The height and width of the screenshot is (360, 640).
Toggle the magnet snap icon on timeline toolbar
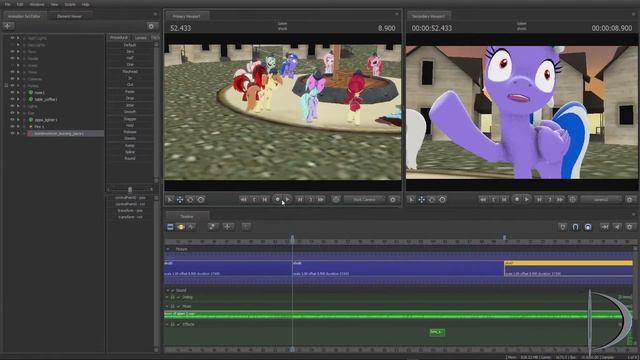click(x=575, y=227)
